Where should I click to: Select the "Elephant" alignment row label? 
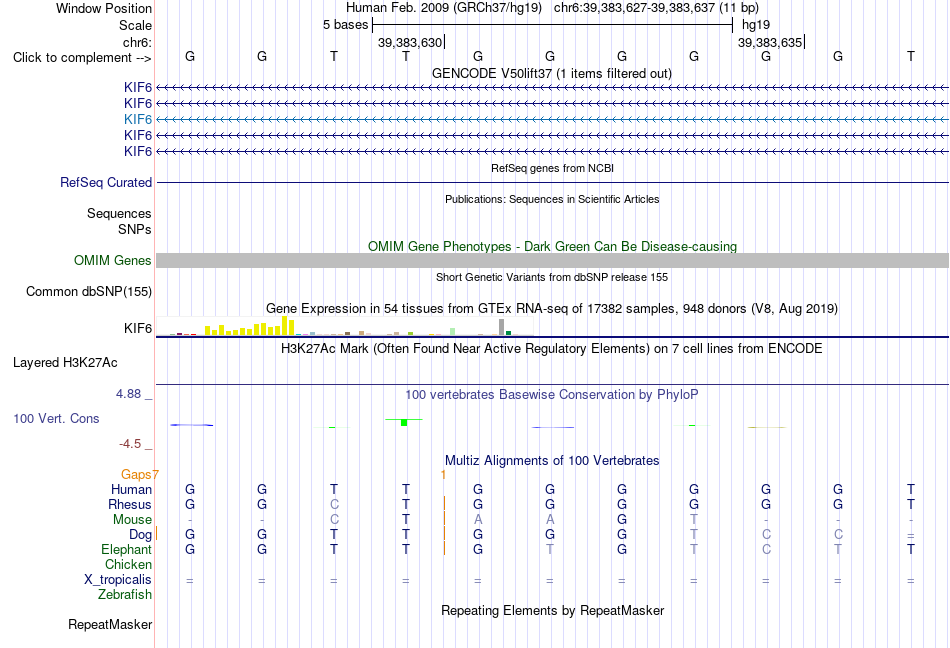(126, 549)
